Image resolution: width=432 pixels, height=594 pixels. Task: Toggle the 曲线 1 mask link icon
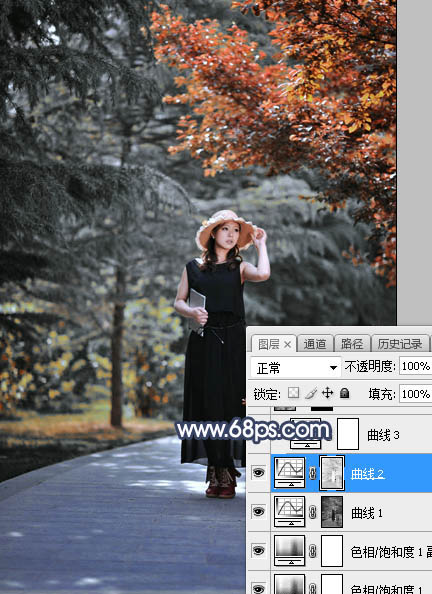(313, 512)
